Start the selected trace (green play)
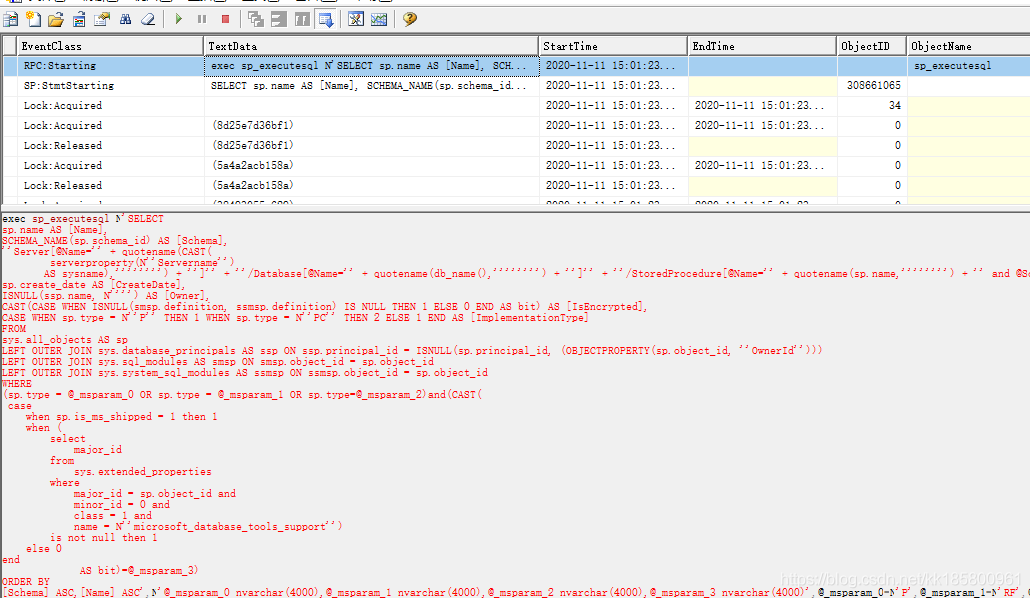The height and width of the screenshot is (598, 1030). (179, 19)
